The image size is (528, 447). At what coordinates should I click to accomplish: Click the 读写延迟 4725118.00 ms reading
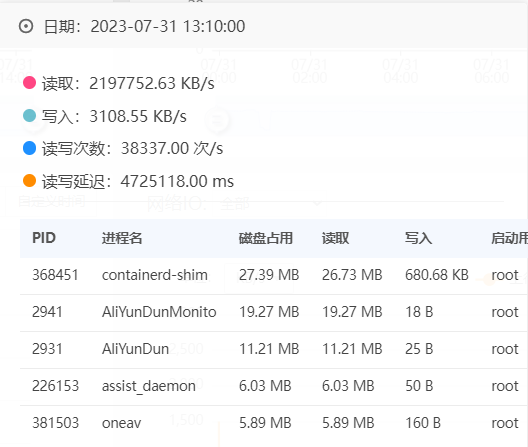pyautogui.click(x=138, y=181)
